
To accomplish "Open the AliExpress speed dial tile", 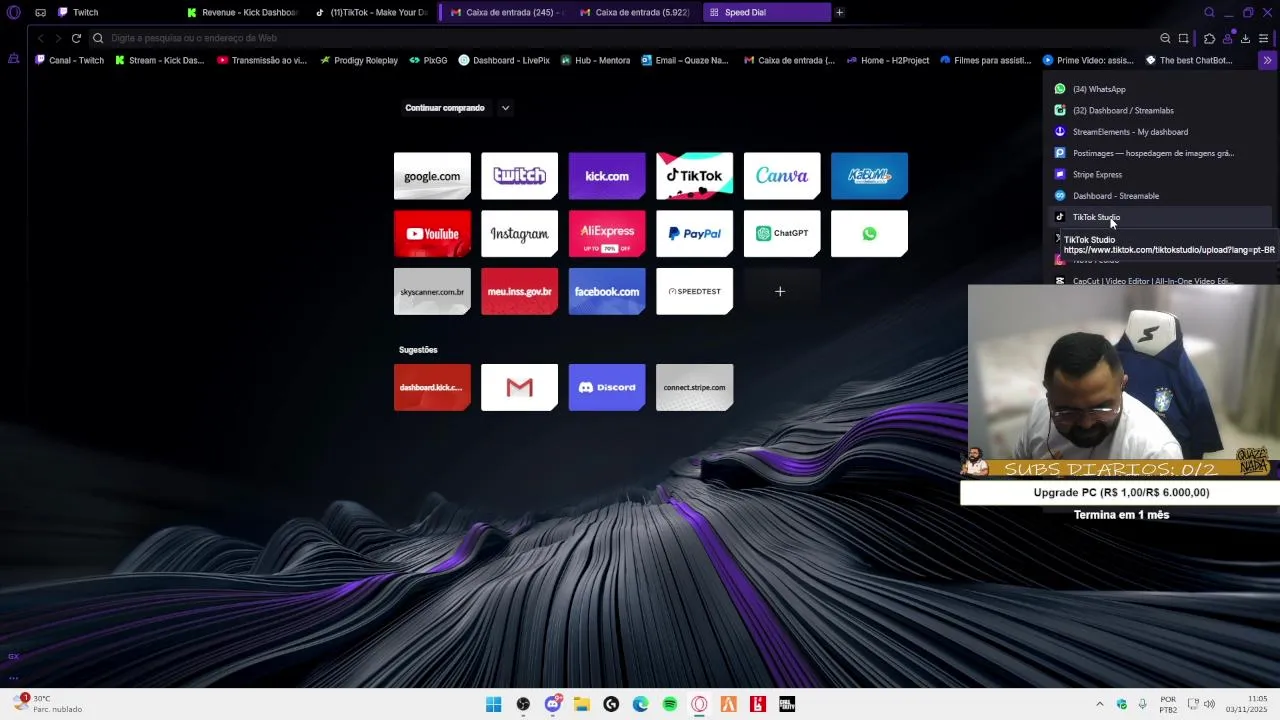I will click(607, 234).
